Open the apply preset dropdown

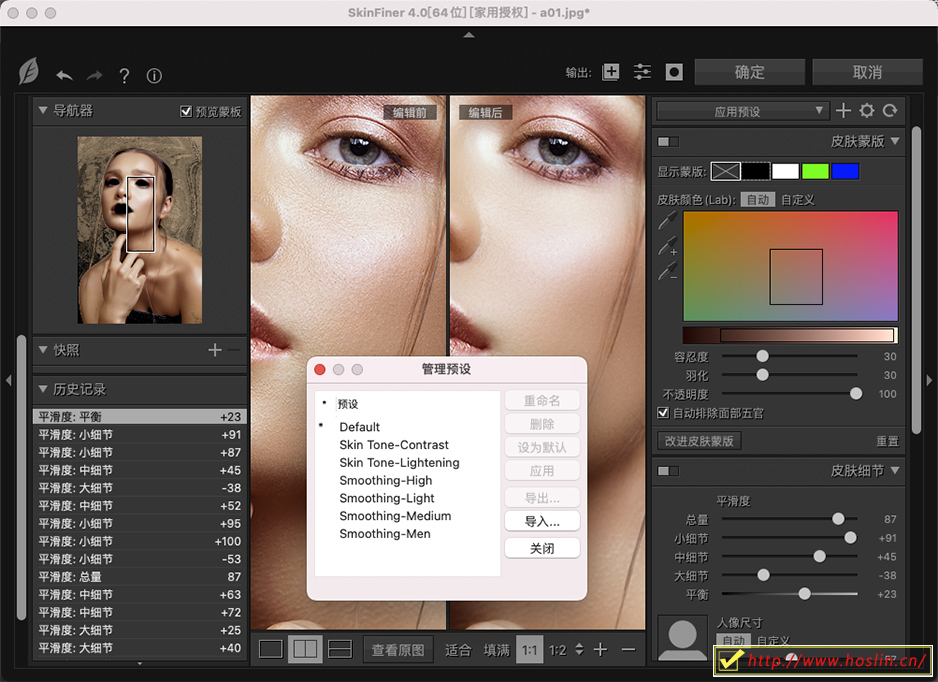pos(742,111)
